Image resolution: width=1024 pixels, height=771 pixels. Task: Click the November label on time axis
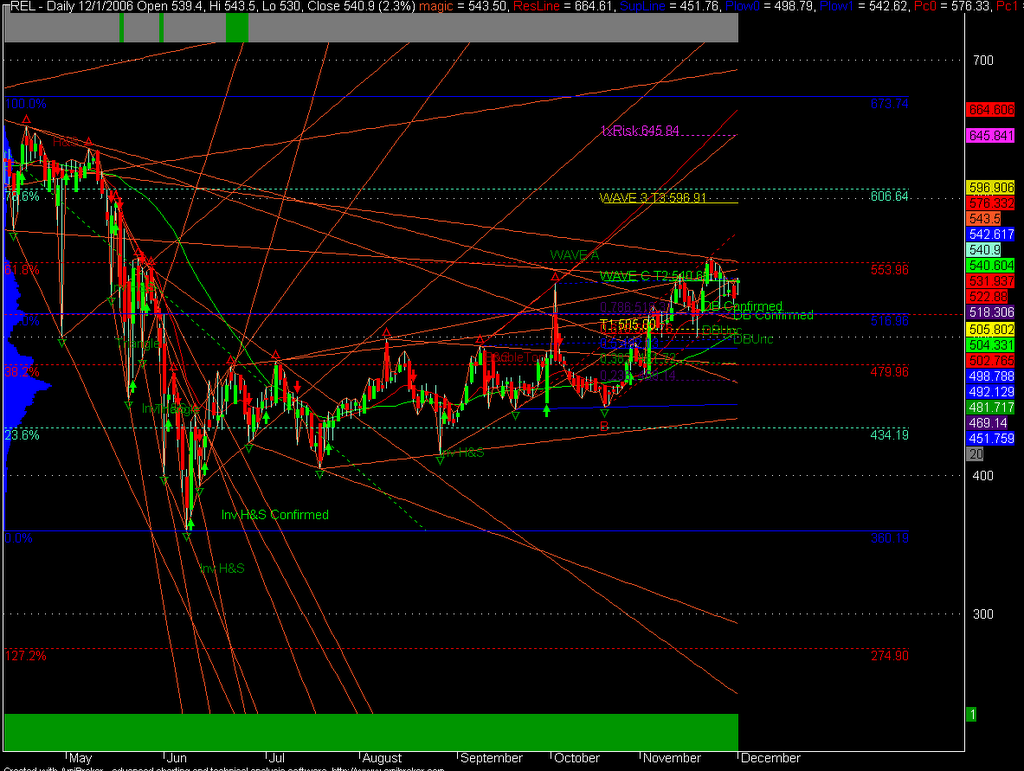[672, 759]
